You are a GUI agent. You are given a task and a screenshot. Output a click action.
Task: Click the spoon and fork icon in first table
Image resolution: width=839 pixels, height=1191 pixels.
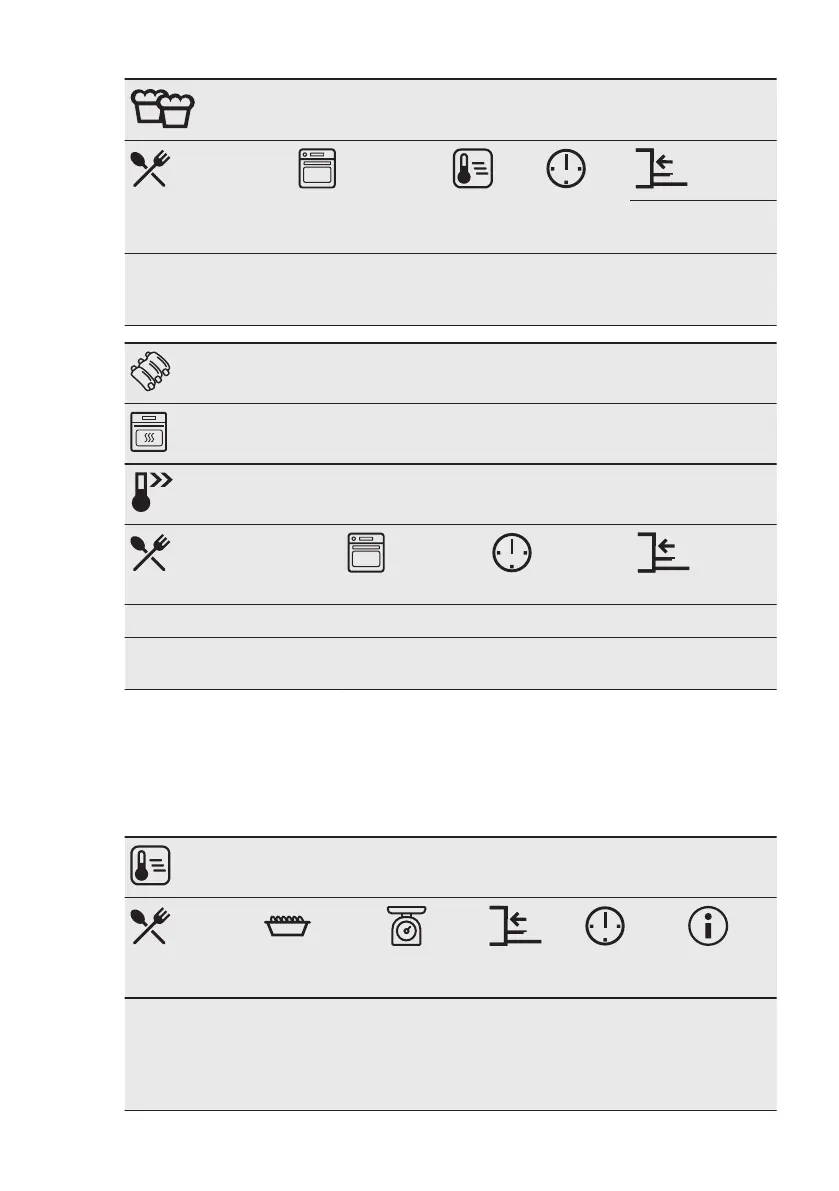coord(150,169)
